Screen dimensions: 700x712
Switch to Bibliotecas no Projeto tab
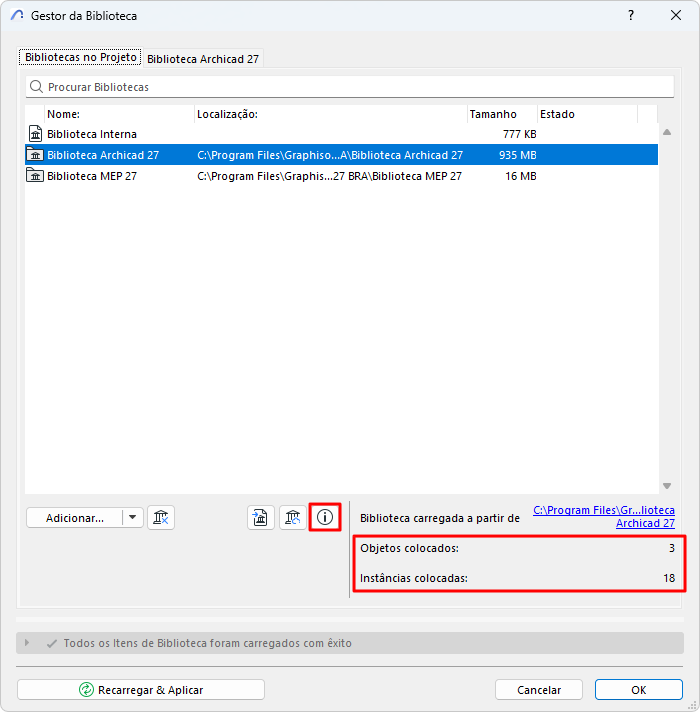tap(80, 57)
